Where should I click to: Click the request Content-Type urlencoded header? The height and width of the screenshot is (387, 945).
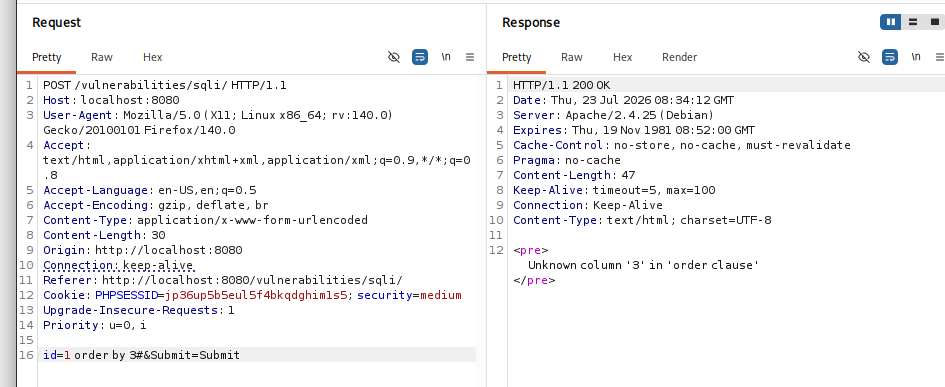[205, 220]
